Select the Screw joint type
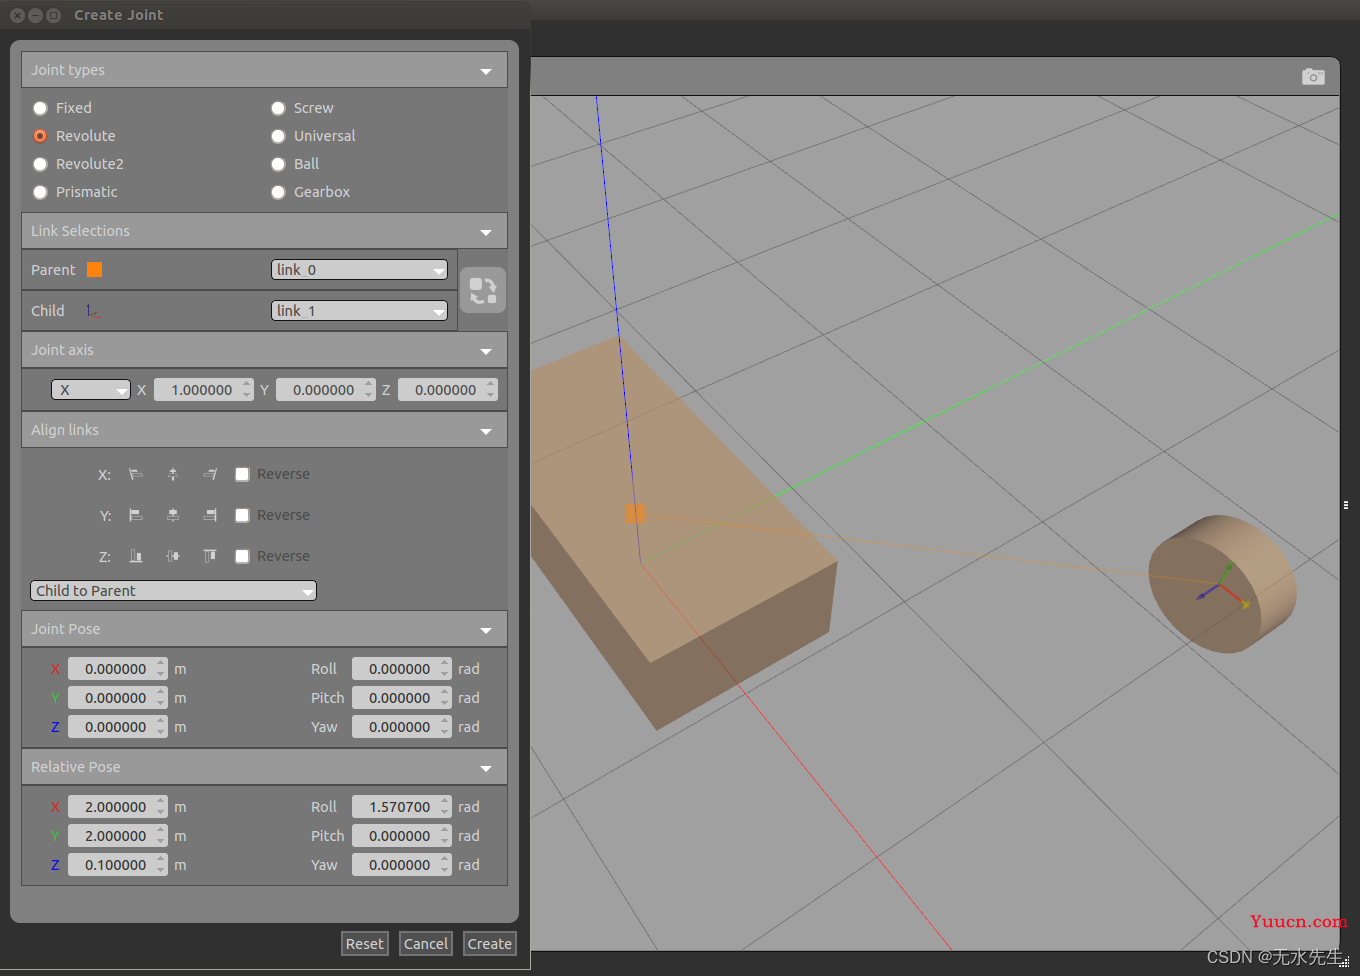 click(x=278, y=108)
